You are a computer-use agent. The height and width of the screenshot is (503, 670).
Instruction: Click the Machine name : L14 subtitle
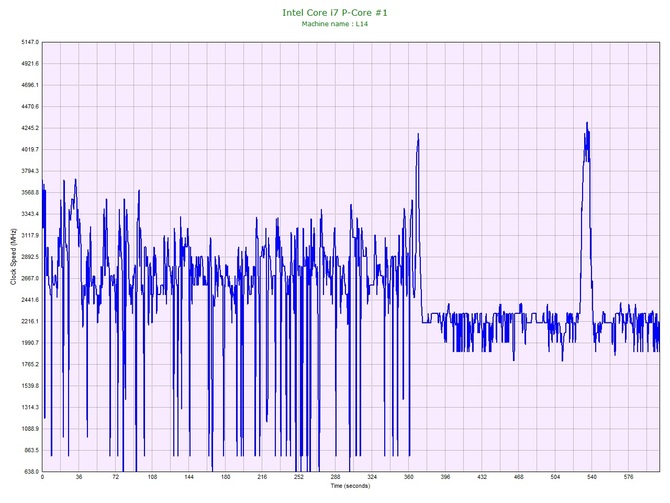[335, 24]
